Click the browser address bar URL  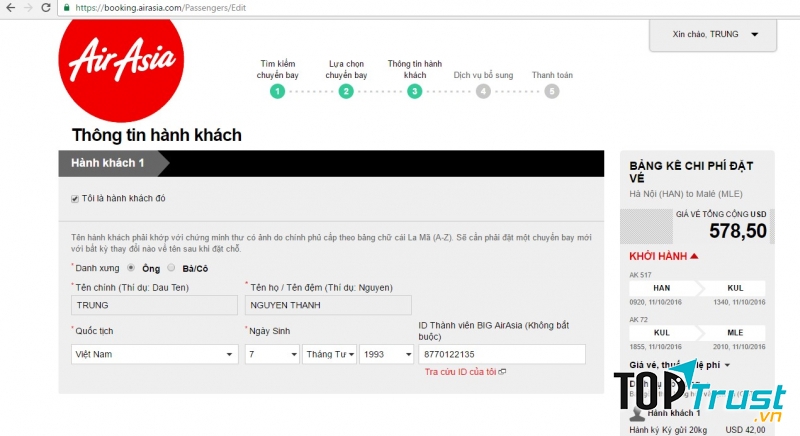(x=160, y=8)
